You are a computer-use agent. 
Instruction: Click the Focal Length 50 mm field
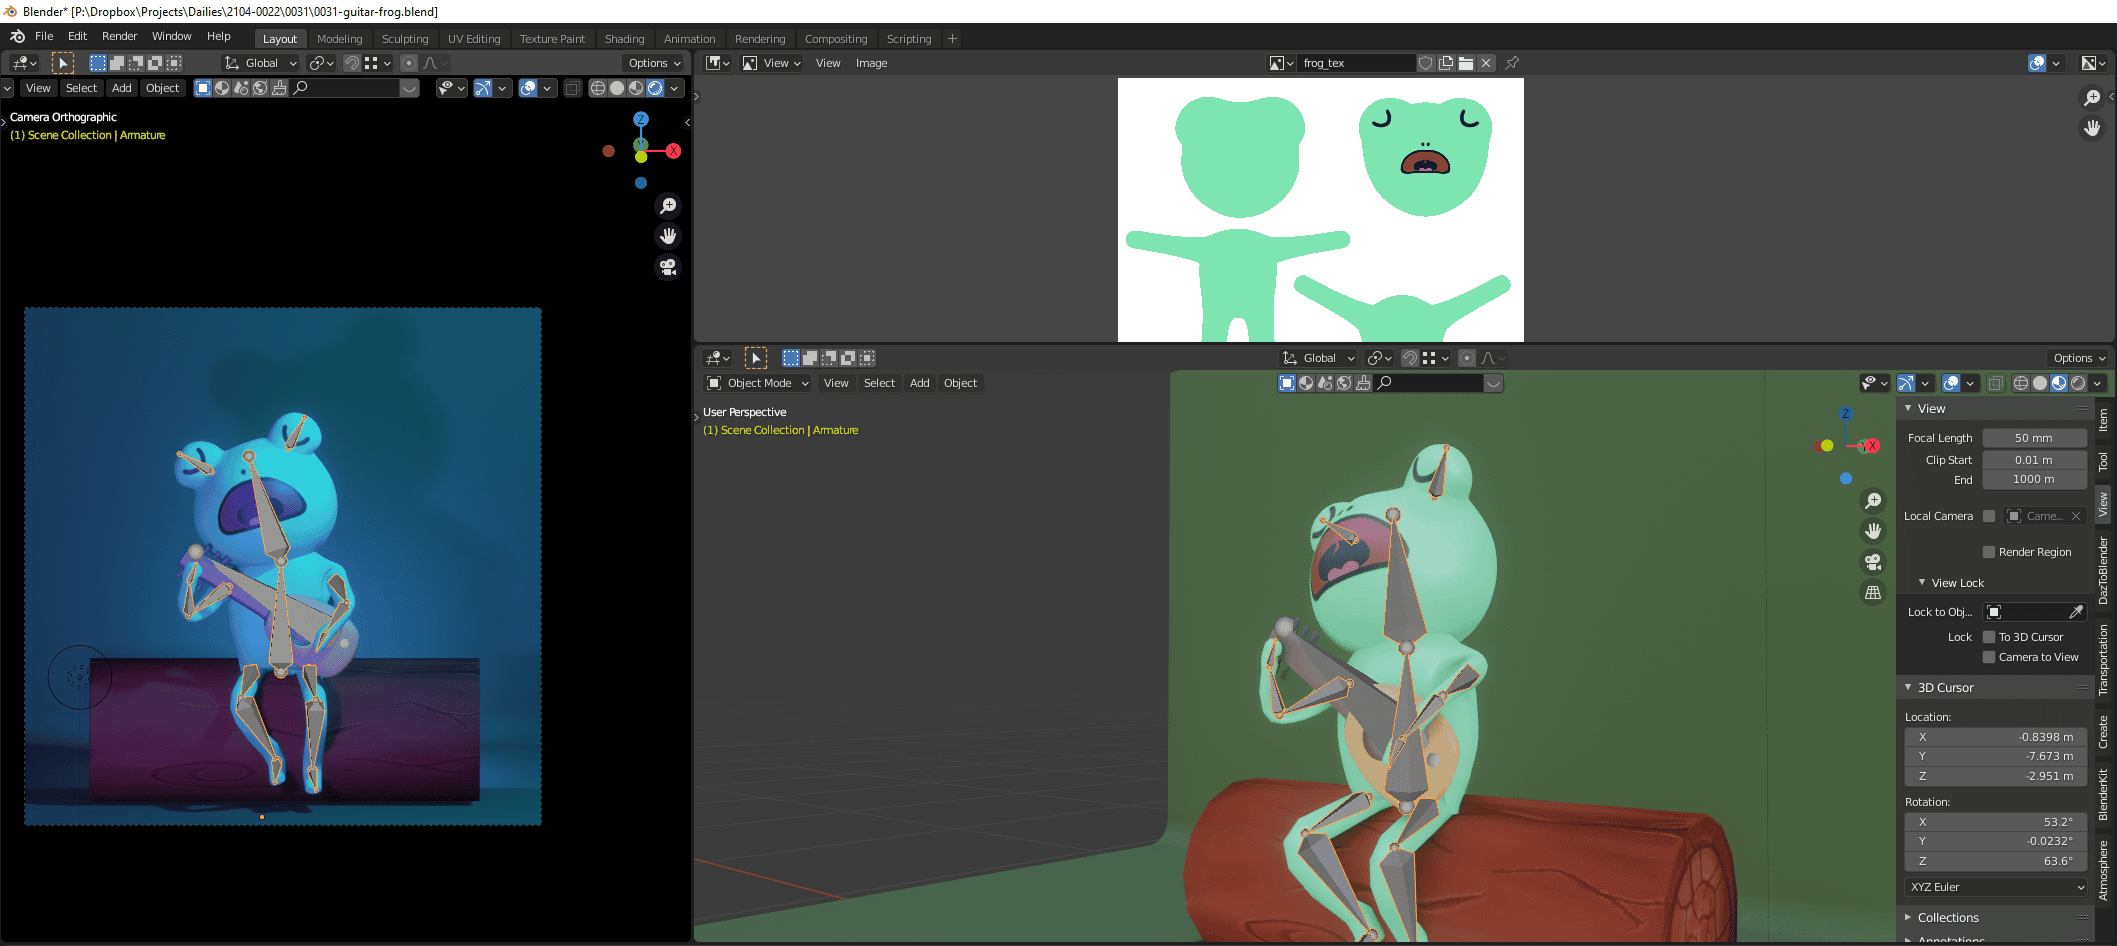pyautogui.click(x=2033, y=438)
